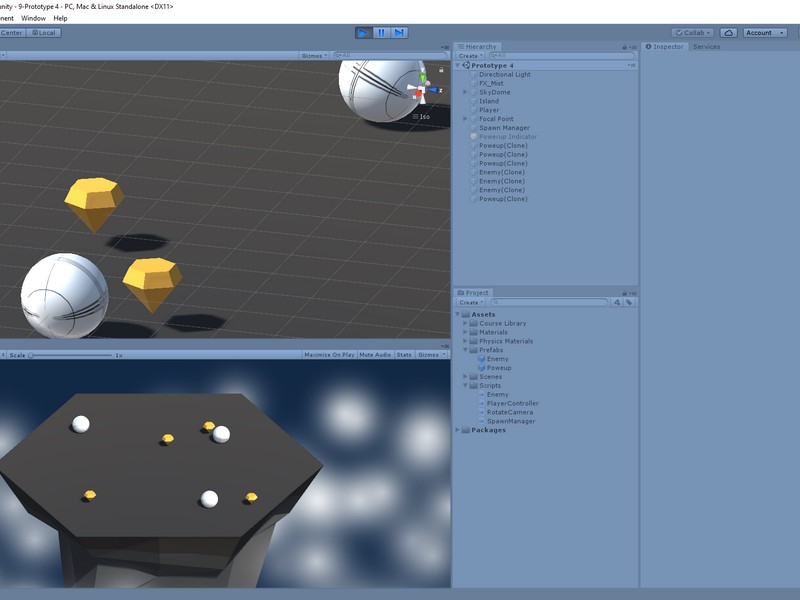Adjust the Game view Scale slider
Screen dimensions: 800x600
33,355
